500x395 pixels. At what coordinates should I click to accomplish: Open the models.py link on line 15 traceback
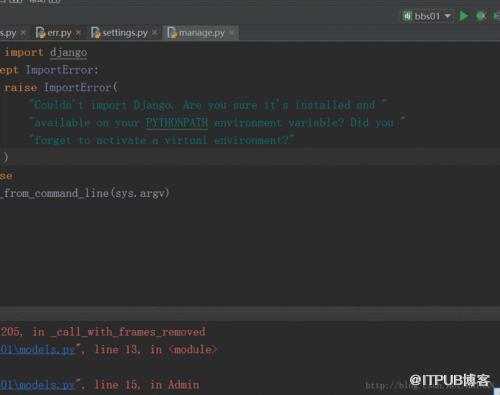click(38, 385)
